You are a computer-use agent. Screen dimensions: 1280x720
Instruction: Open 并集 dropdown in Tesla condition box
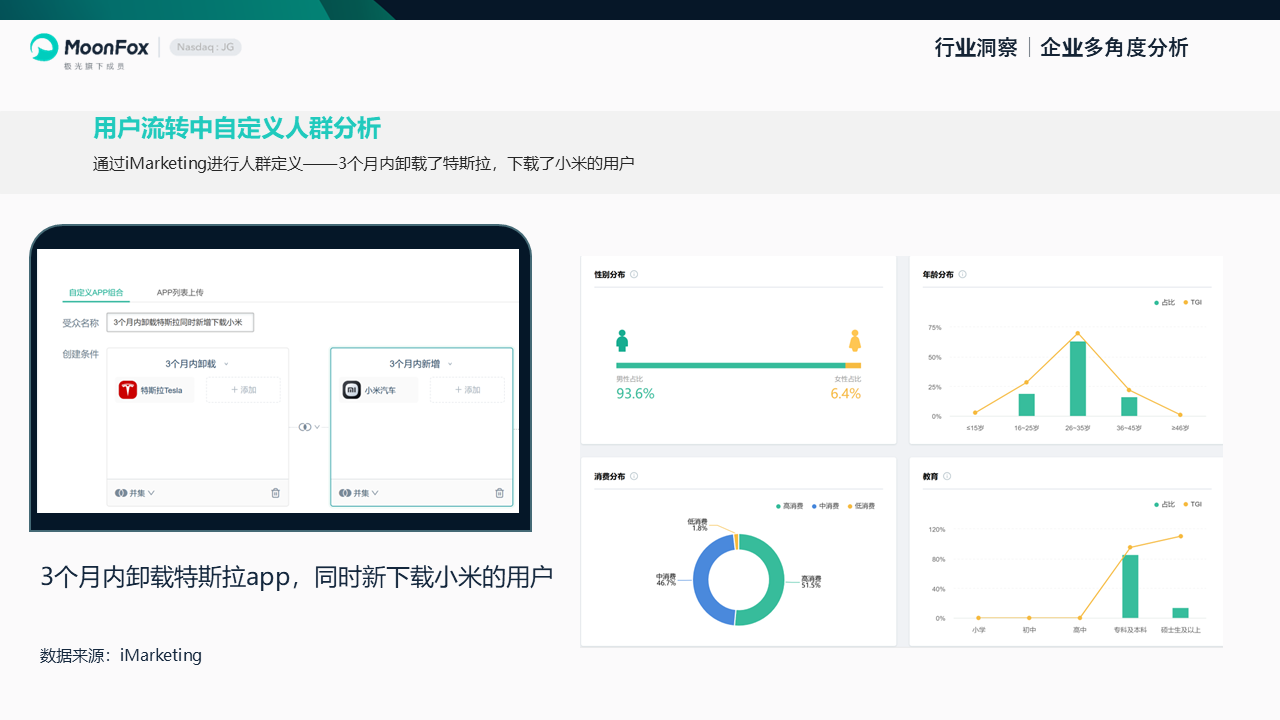point(135,493)
